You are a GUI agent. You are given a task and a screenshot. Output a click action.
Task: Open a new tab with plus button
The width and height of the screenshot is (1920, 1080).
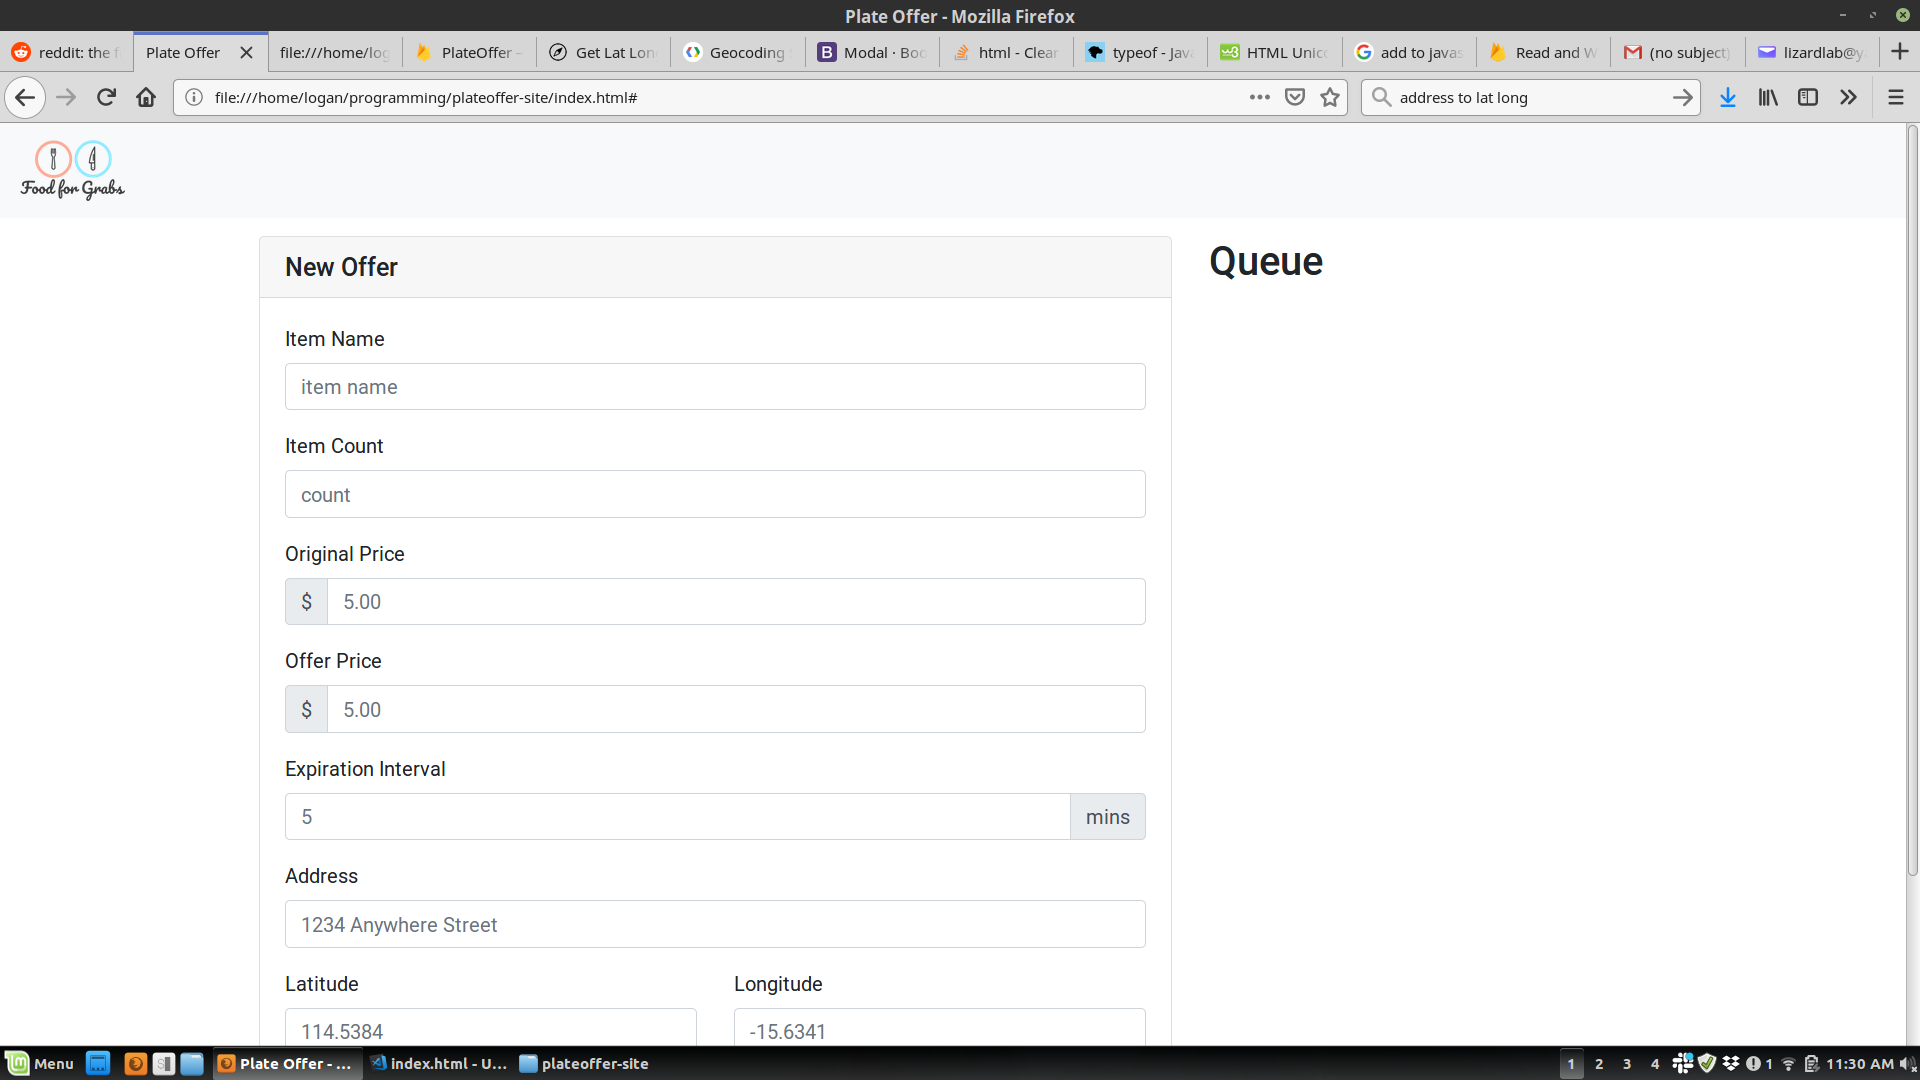tap(1899, 52)
